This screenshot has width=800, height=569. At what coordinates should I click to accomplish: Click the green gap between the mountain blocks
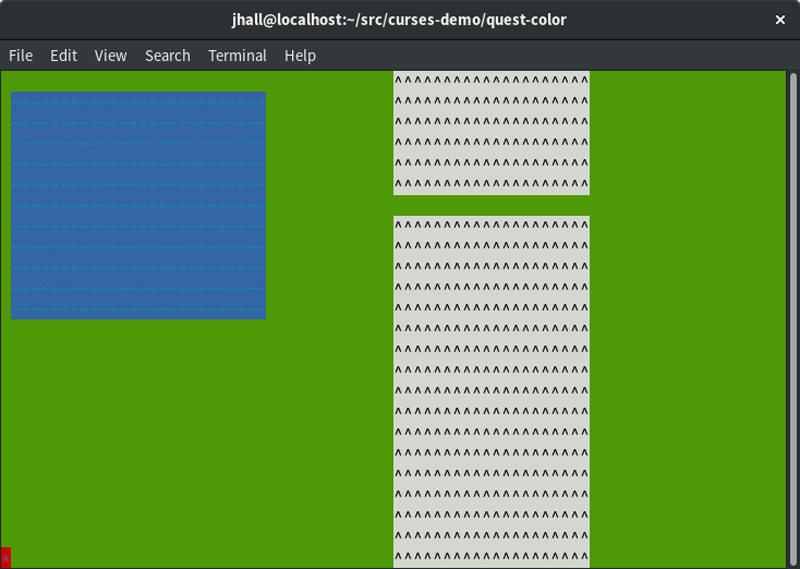pyautogui.click(x=491, y=205)
